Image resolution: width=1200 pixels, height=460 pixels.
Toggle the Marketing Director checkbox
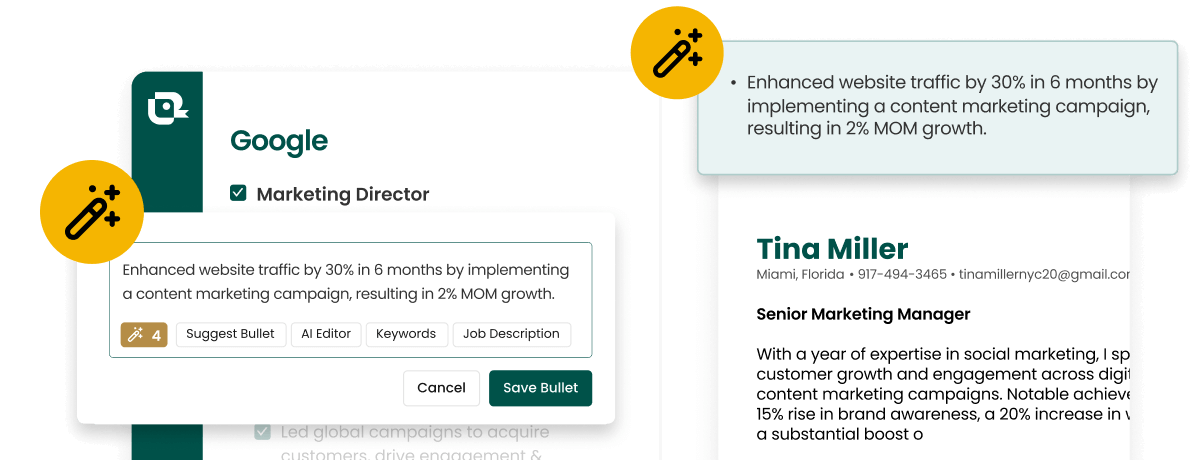pos(238,193)
